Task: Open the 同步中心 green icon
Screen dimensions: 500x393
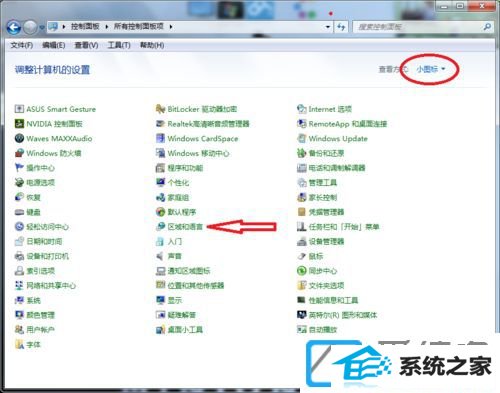Action: [301, 271]
